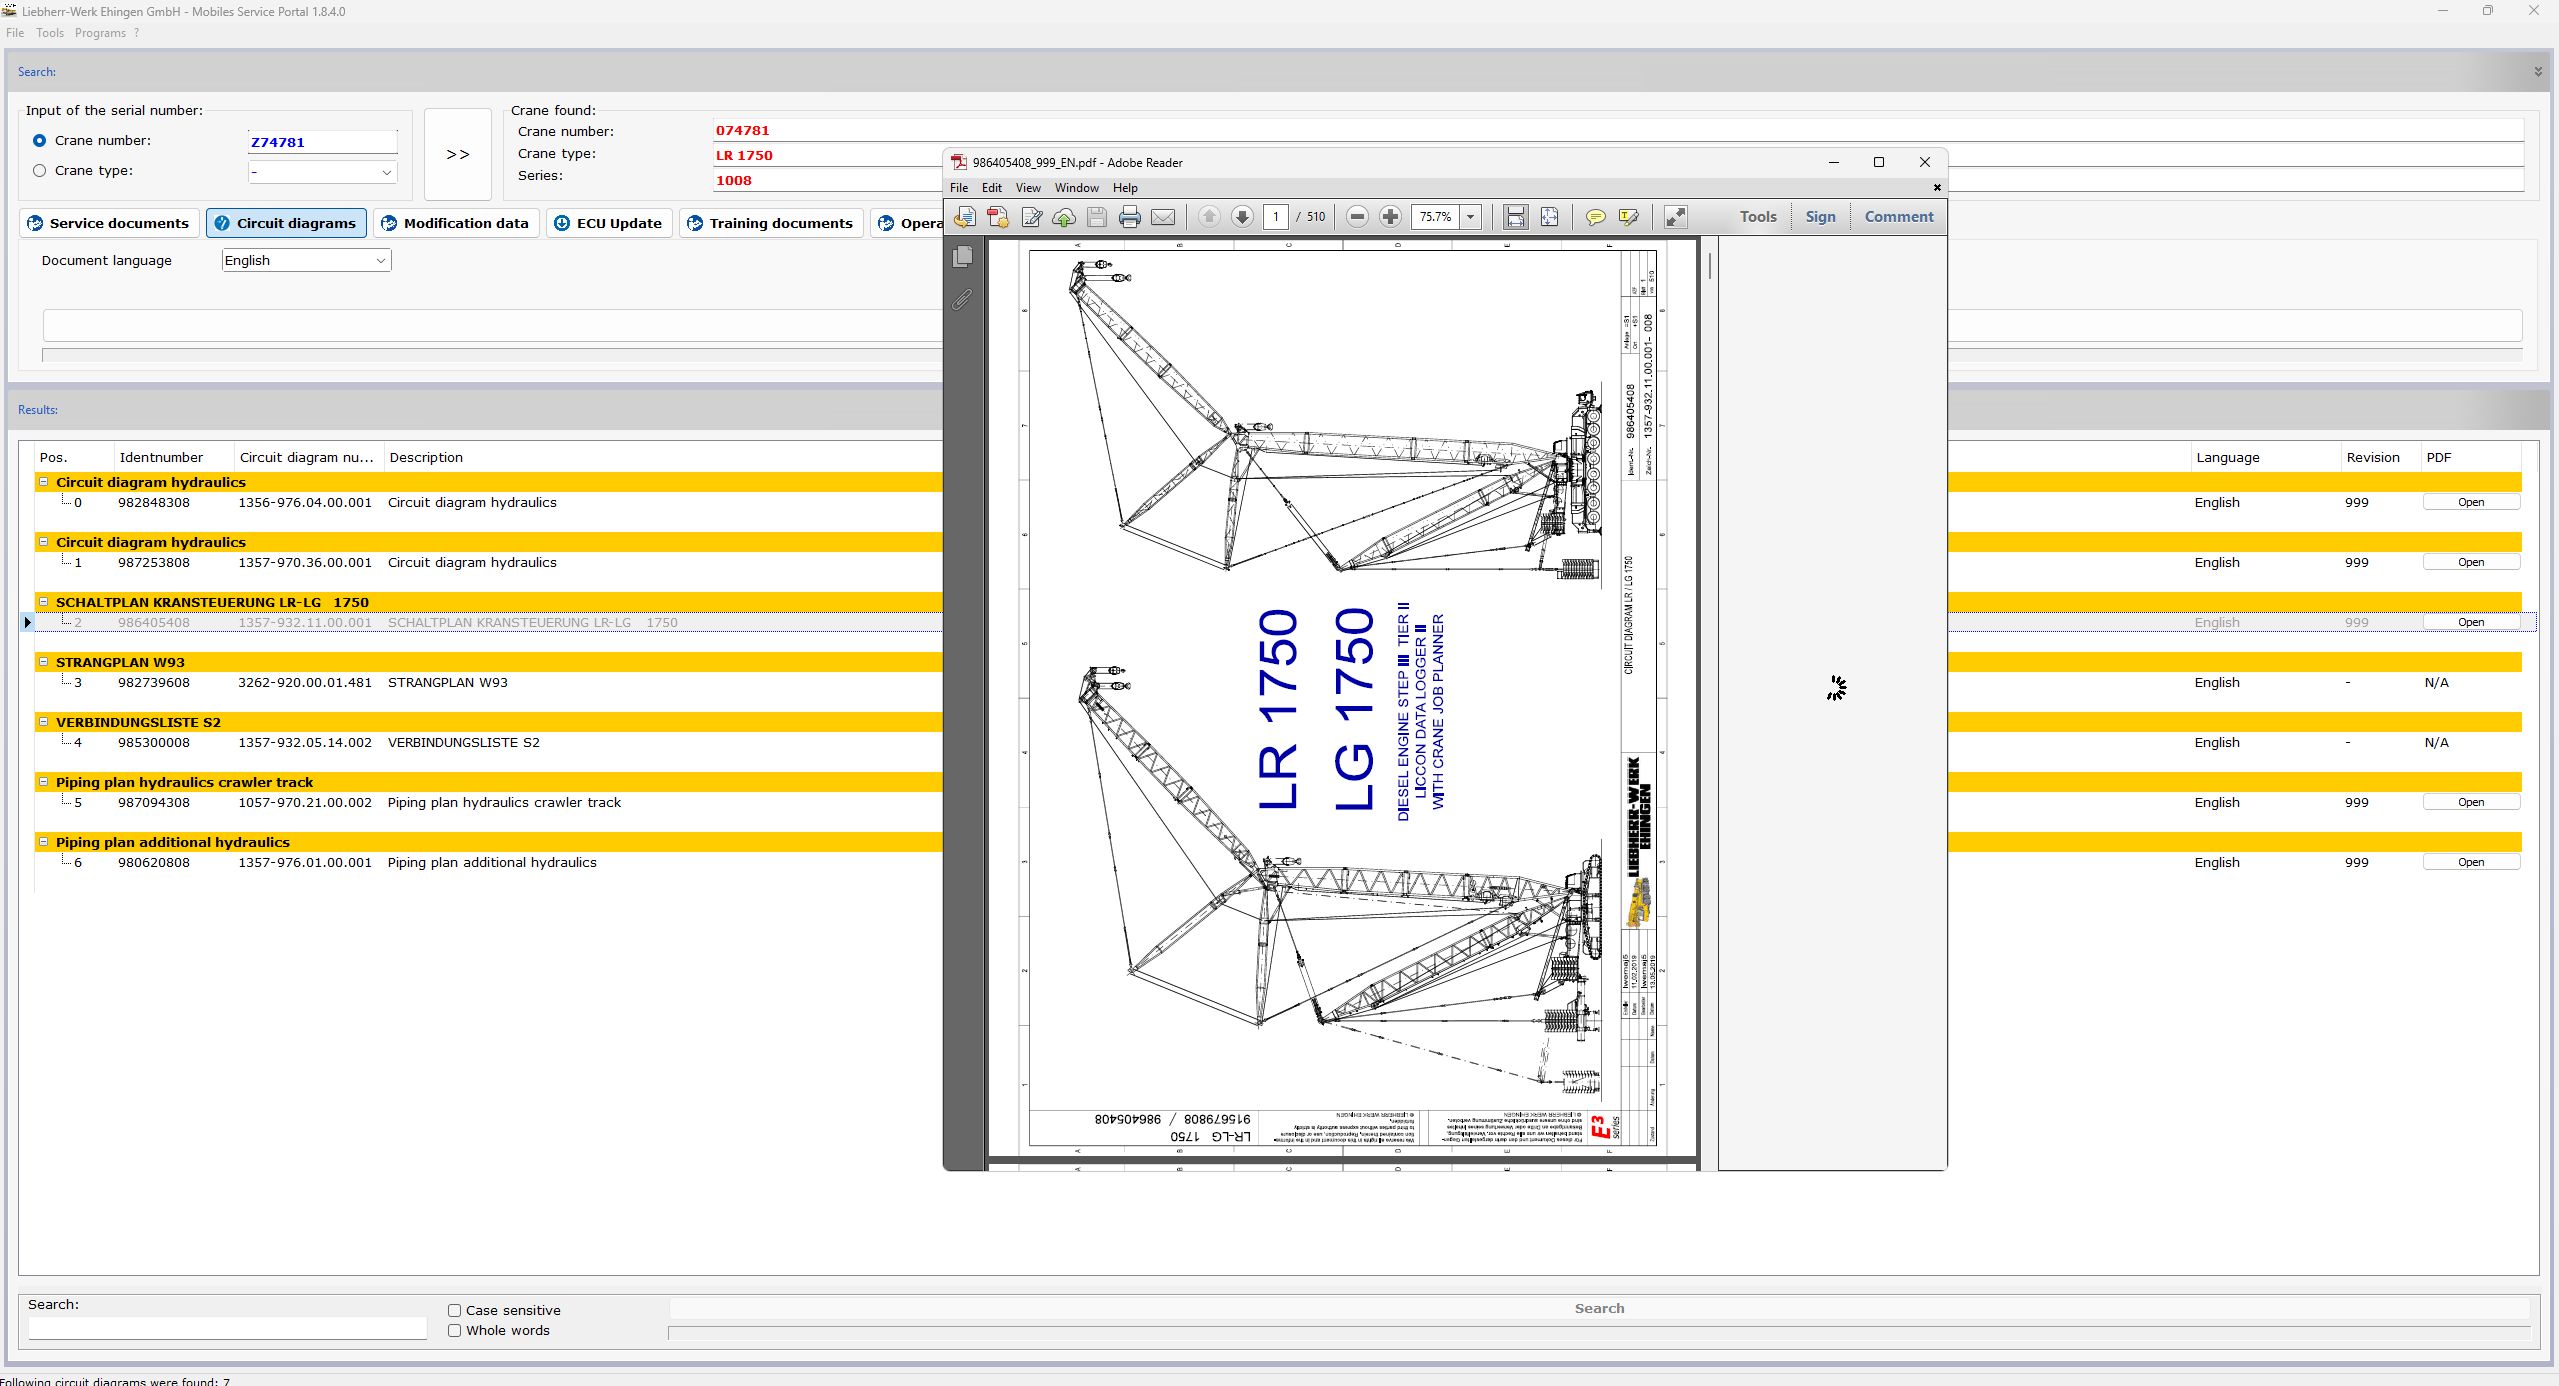Zoom out of the PDF with the minus icon

(x=1358, y=217)
